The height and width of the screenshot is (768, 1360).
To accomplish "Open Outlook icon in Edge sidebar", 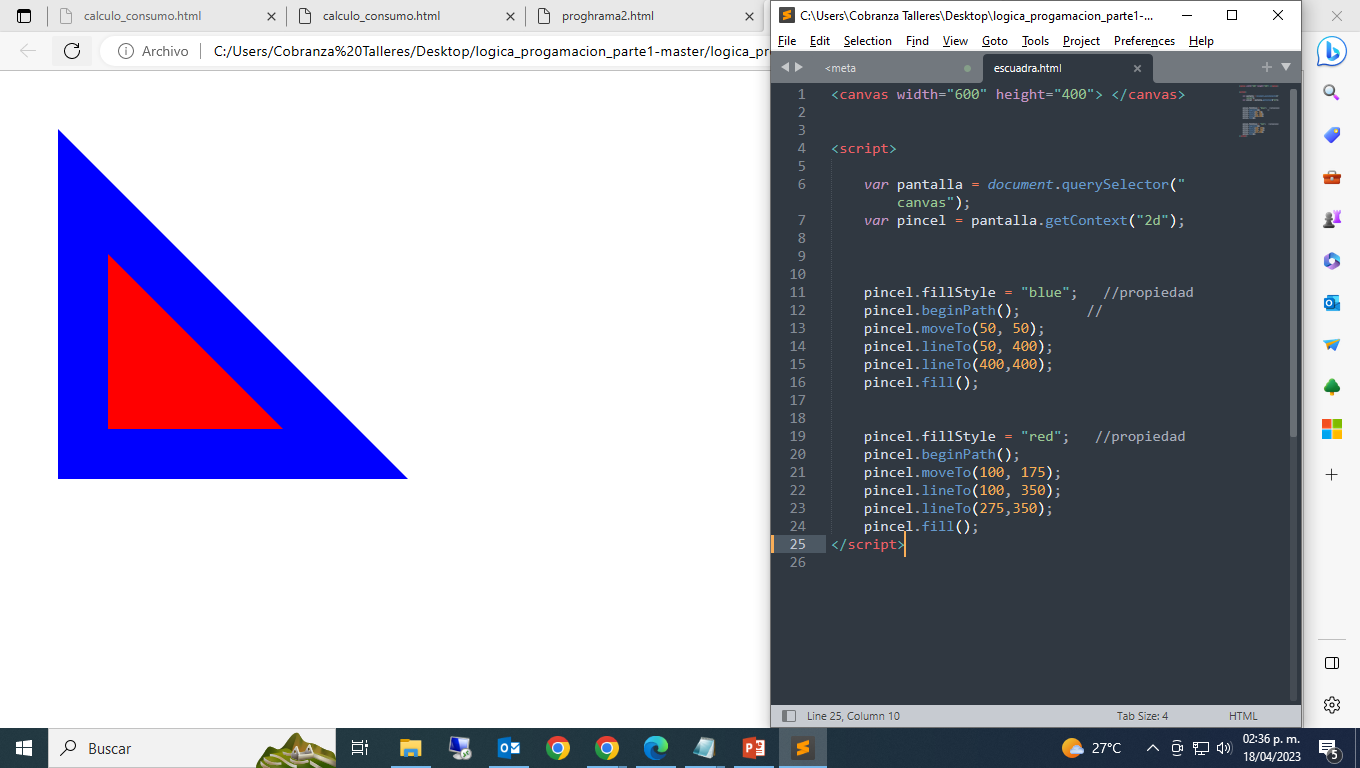I will (1331, 303).
